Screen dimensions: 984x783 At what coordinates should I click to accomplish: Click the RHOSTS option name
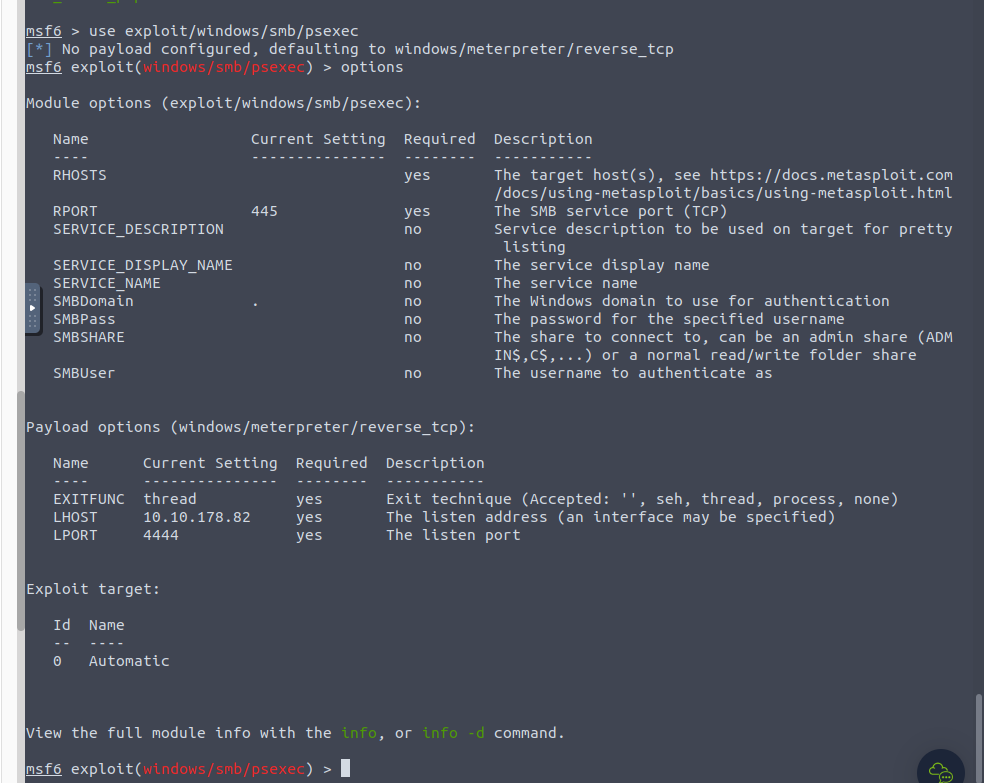(x=79, y=175)
